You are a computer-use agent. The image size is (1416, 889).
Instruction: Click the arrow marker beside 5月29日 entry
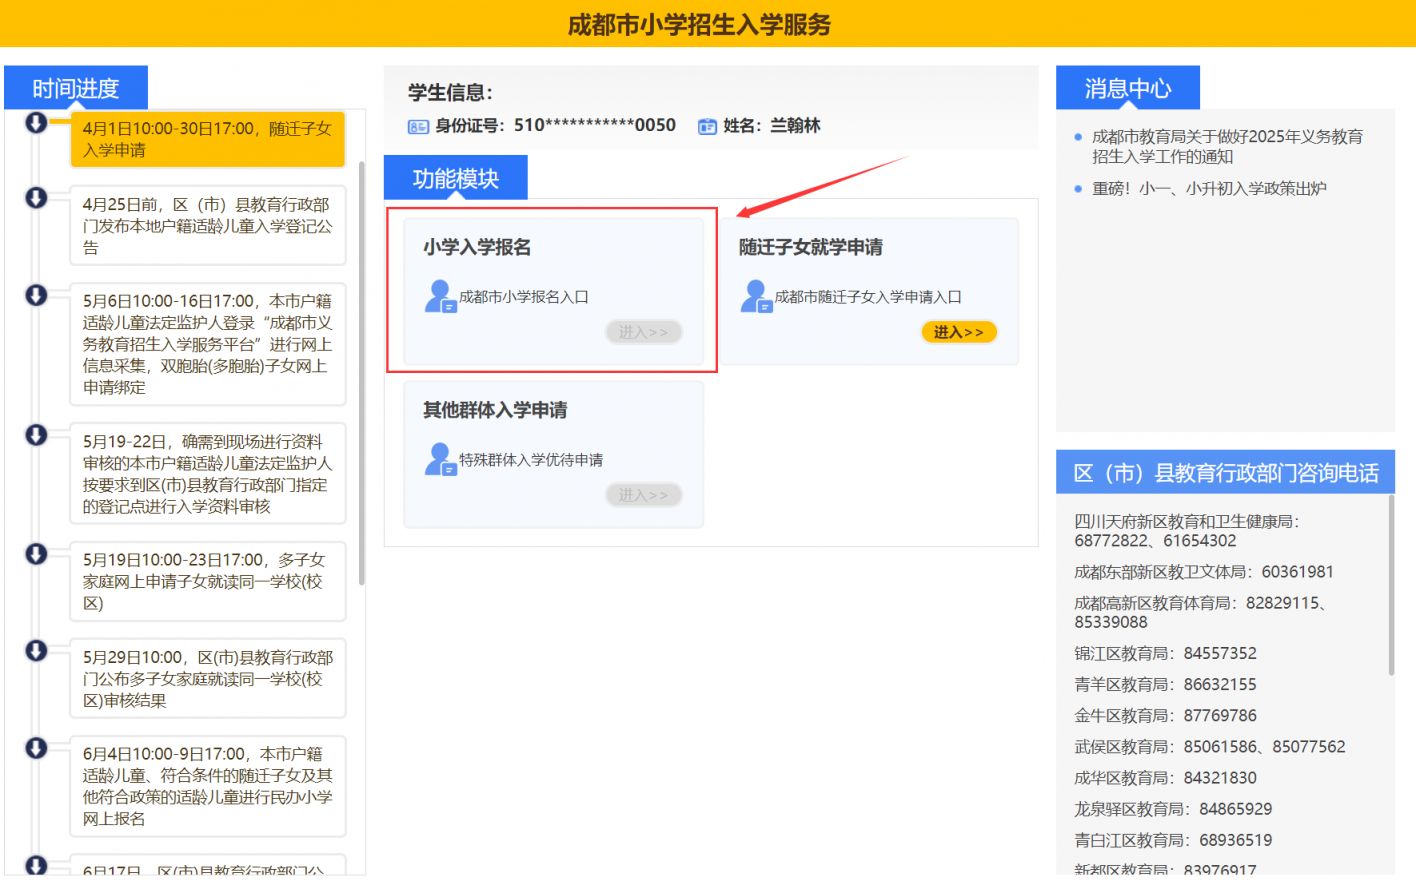pyautogui.click(x=36, y=651)
